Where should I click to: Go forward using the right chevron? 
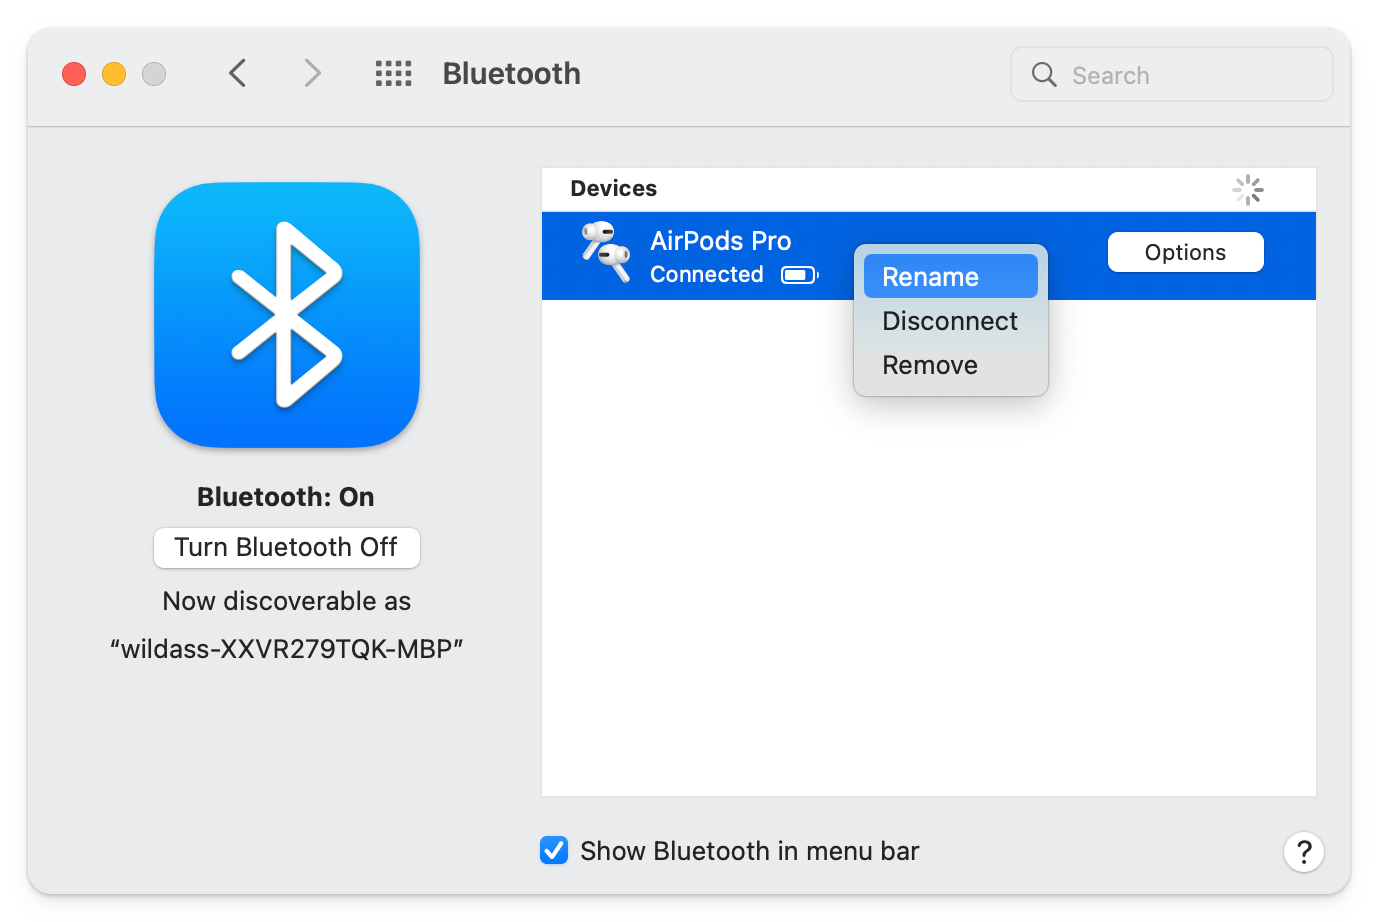point(312,74)
